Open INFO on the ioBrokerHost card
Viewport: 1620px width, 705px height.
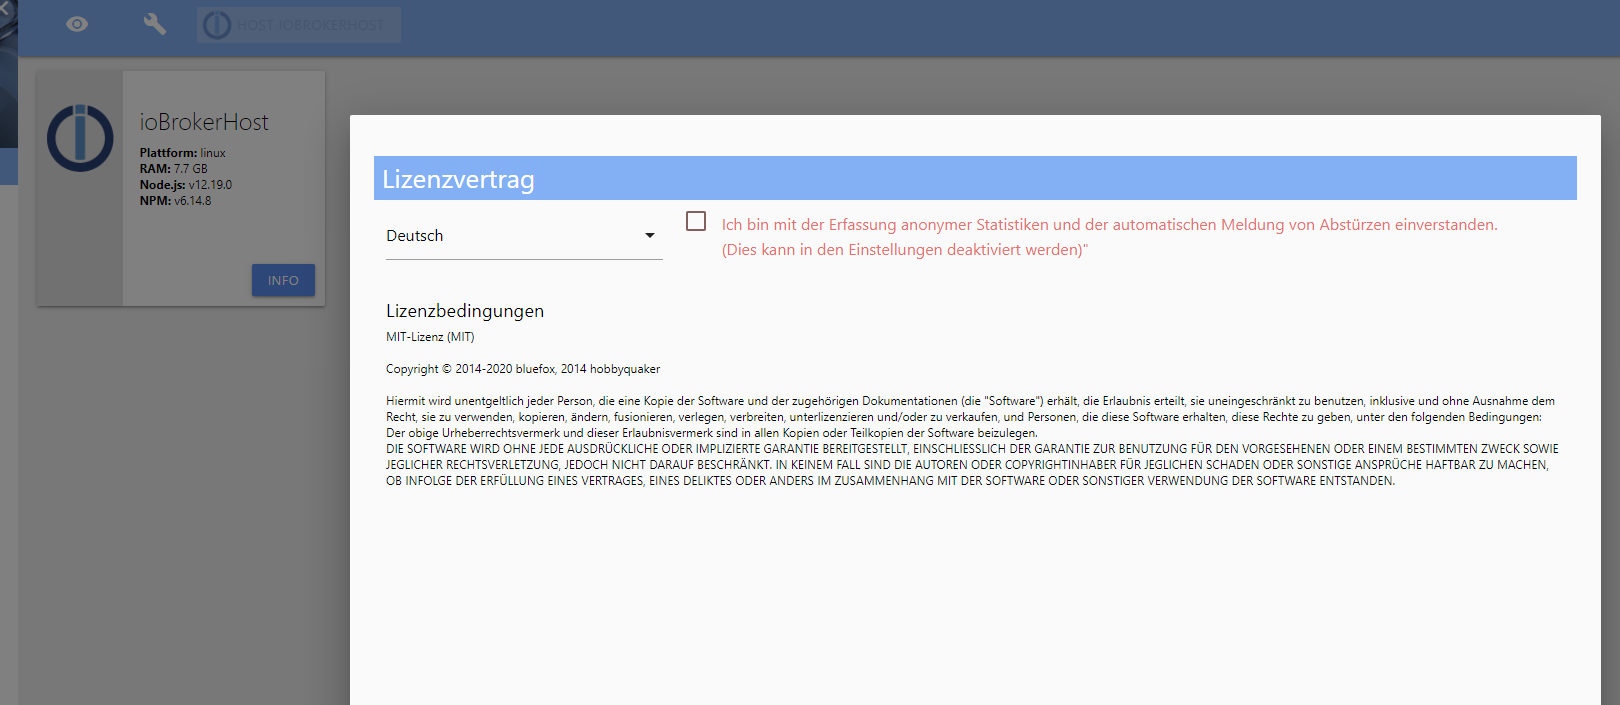coord(283,280)
